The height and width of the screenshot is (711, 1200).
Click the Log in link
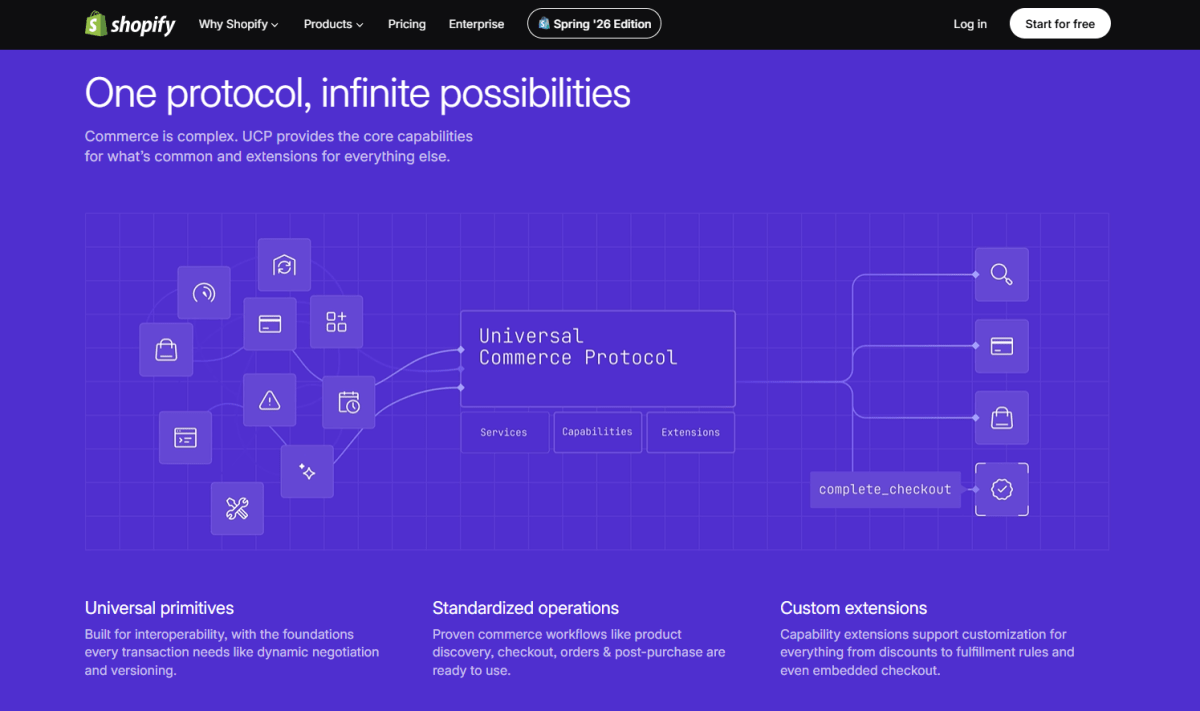pos(970,24)
